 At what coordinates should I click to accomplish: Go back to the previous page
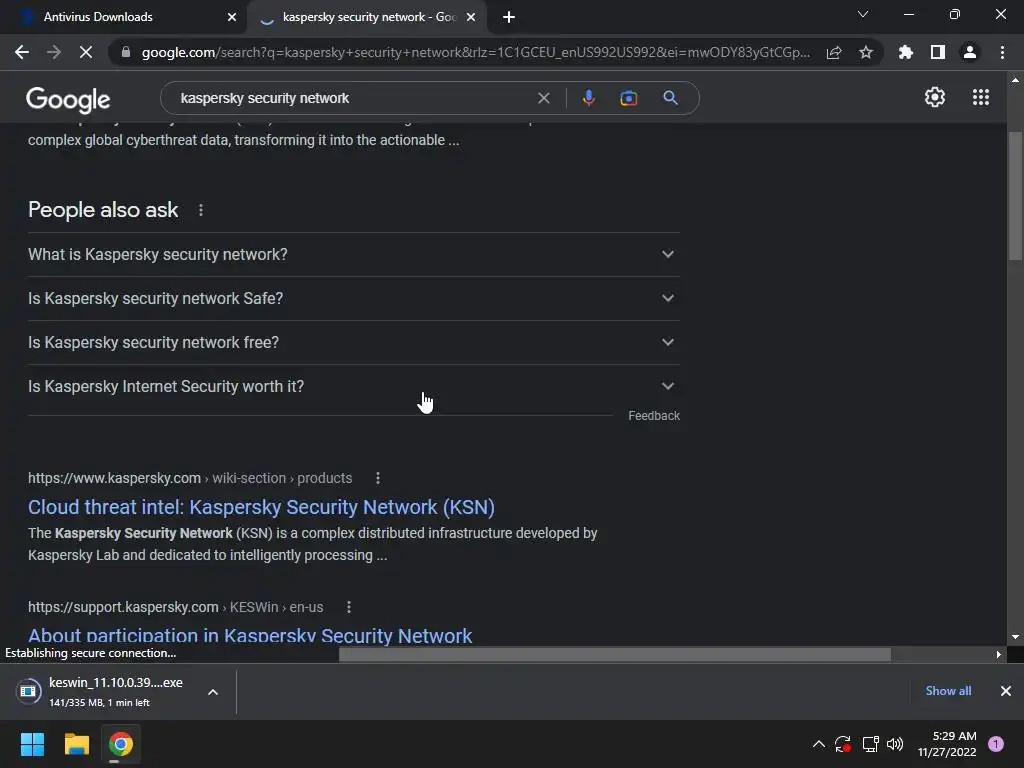[x=22, y=52]
